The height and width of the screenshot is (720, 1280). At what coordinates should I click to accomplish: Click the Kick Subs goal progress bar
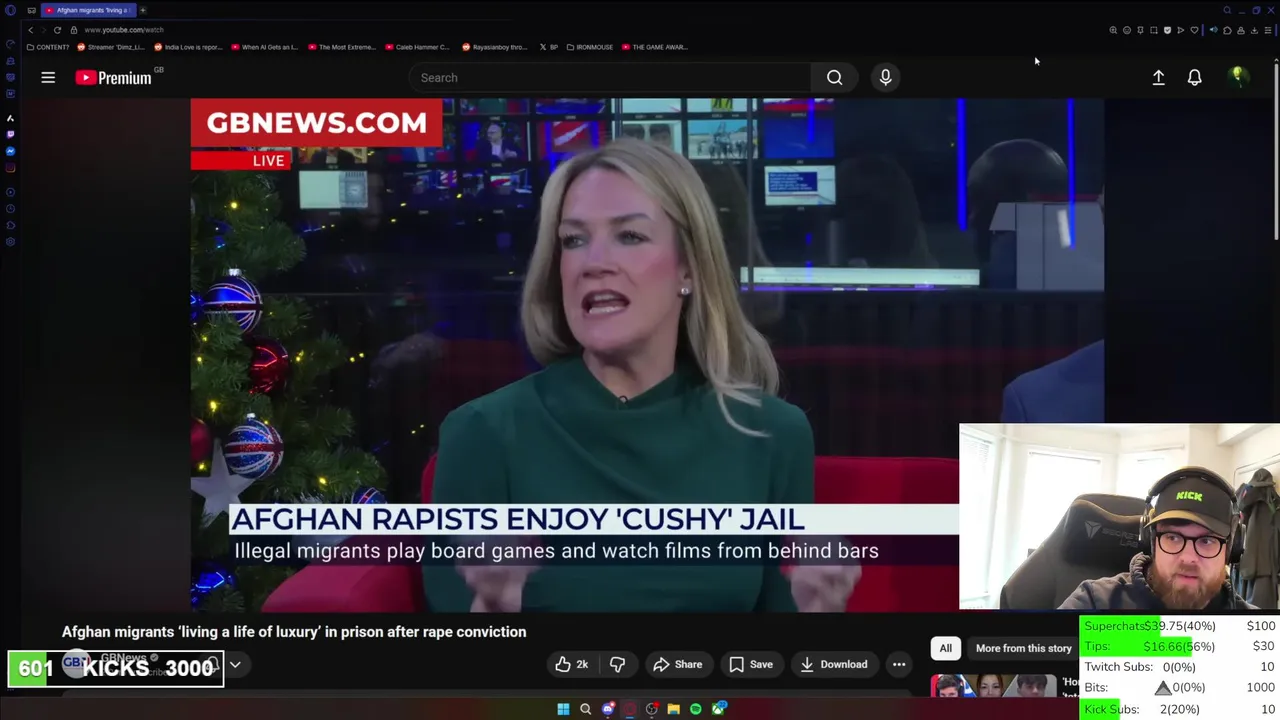(1179, 709)
